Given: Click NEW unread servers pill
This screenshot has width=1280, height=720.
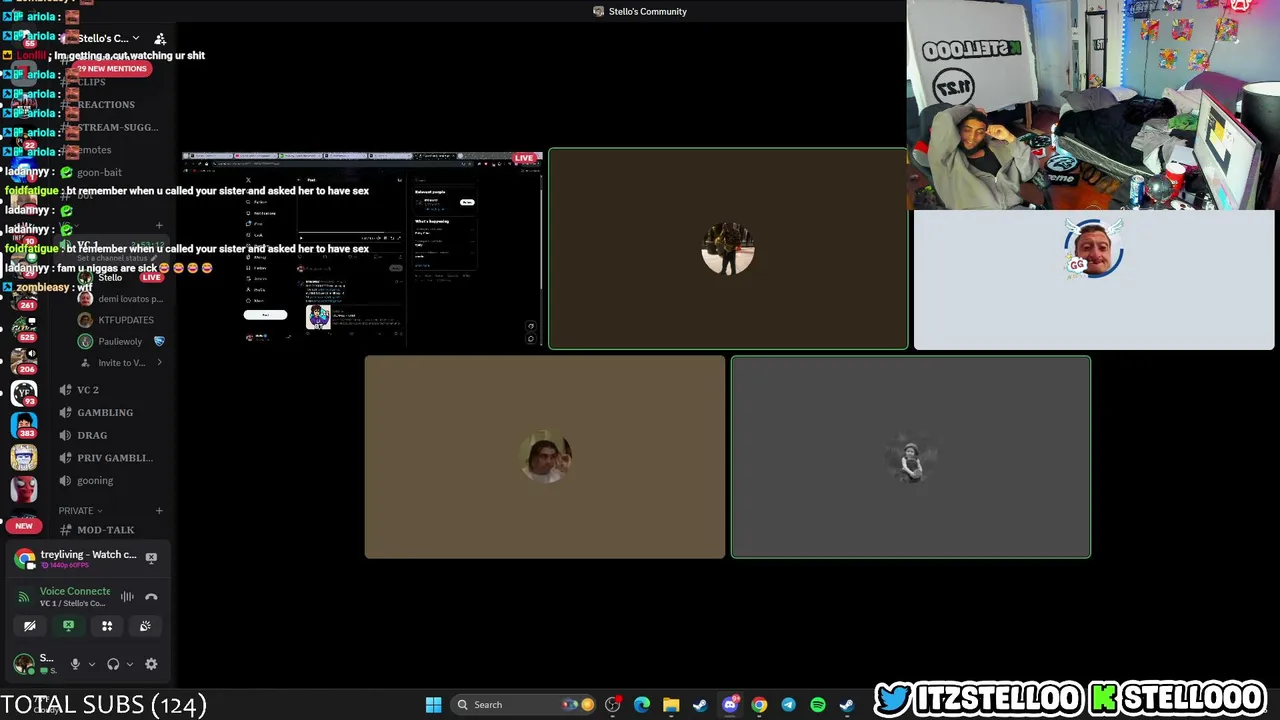Looking at the screenshot, I should pos(24,525).
